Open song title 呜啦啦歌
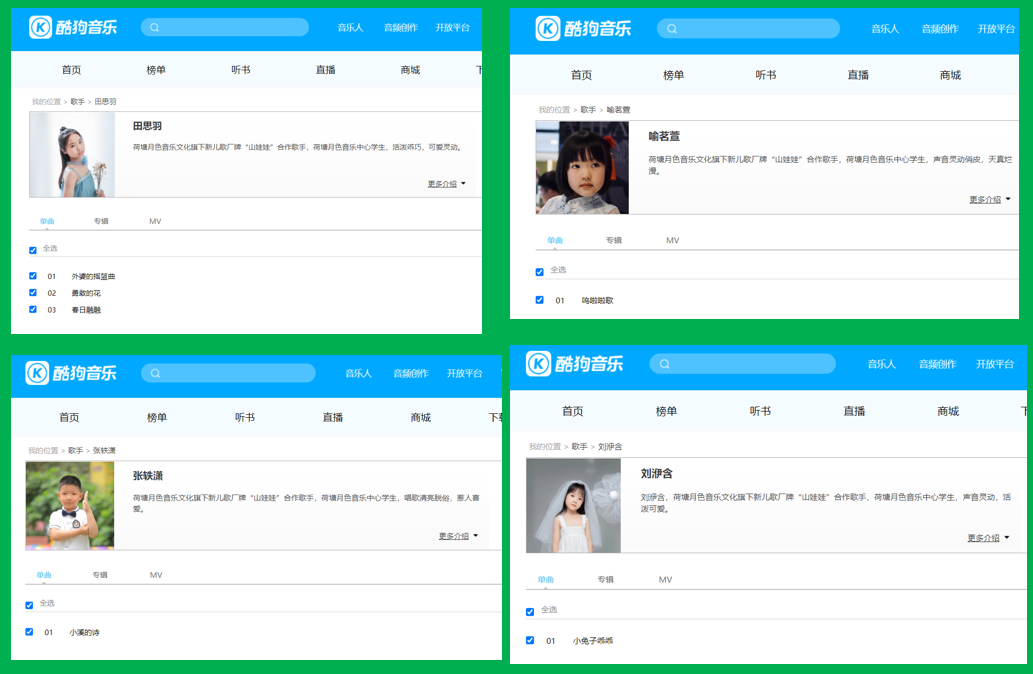The height and width of the screenshot is (674, 1033). click(x=598, y=300)
